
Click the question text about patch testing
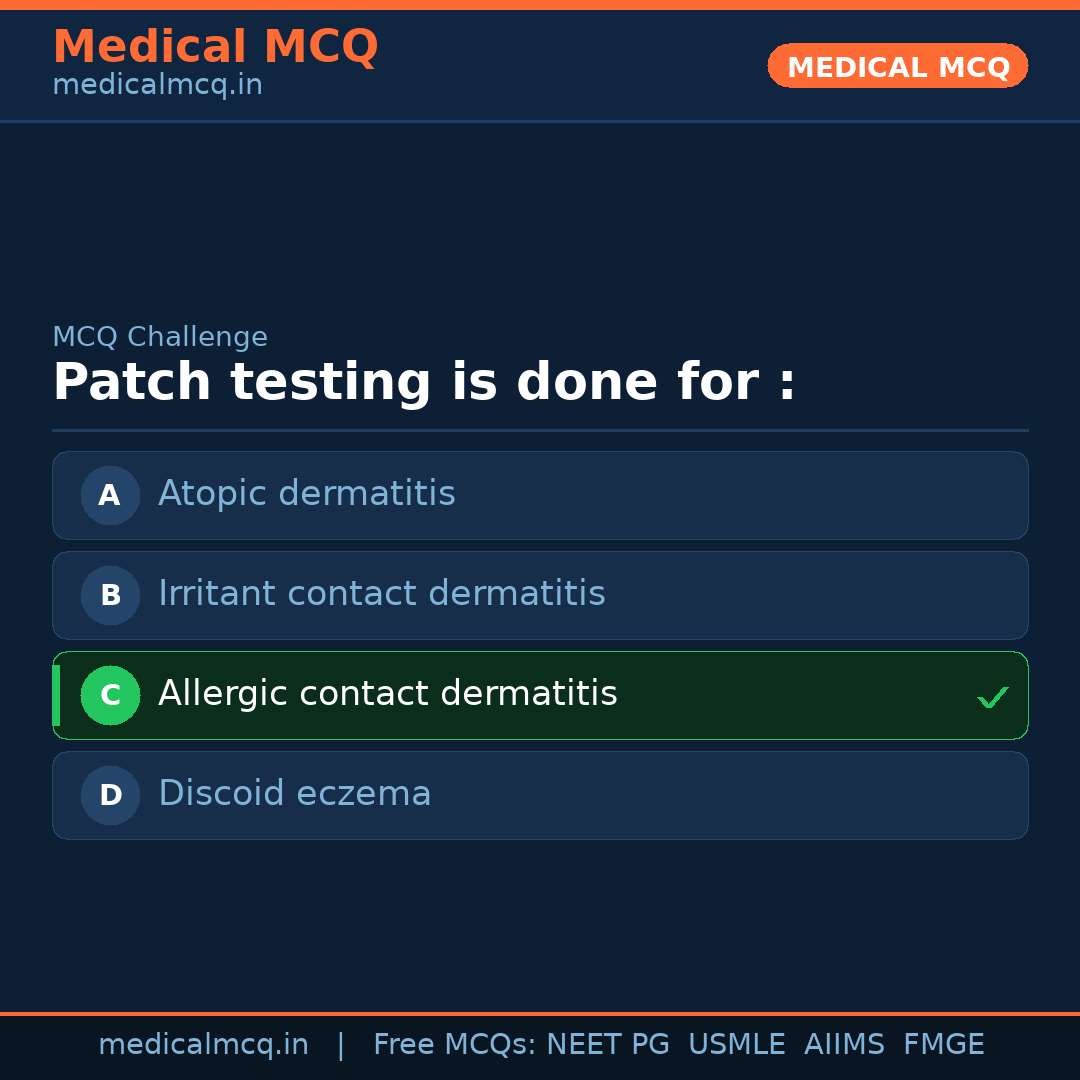pyautogui.click(x=424, y=383)
